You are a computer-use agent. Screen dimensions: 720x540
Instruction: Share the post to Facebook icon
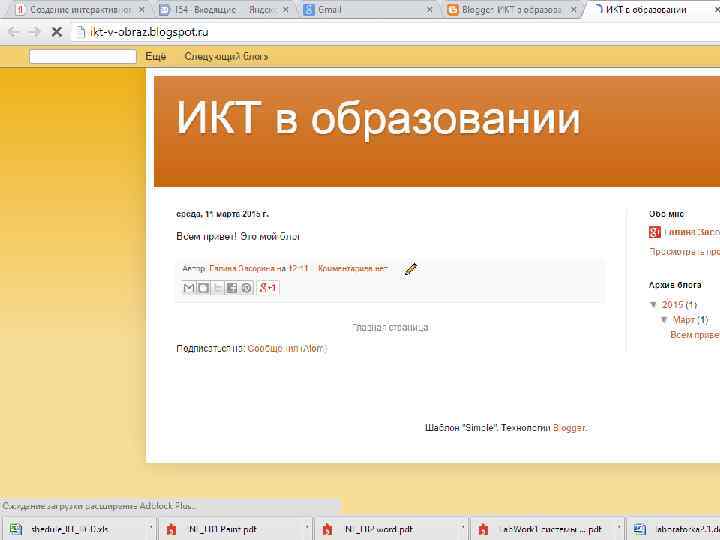232,288
